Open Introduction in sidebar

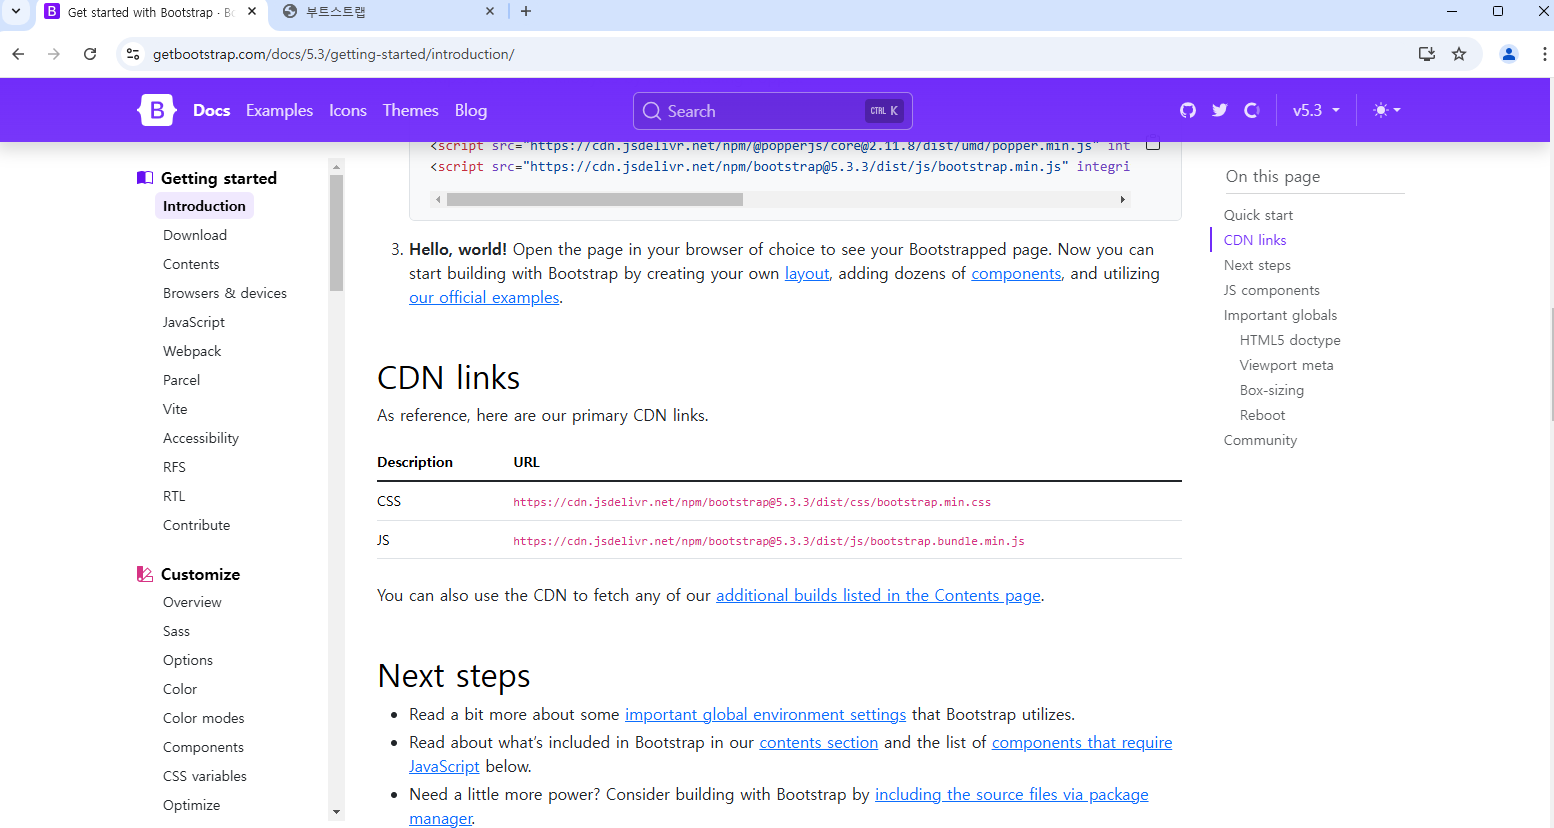click(x=204, y=206)
